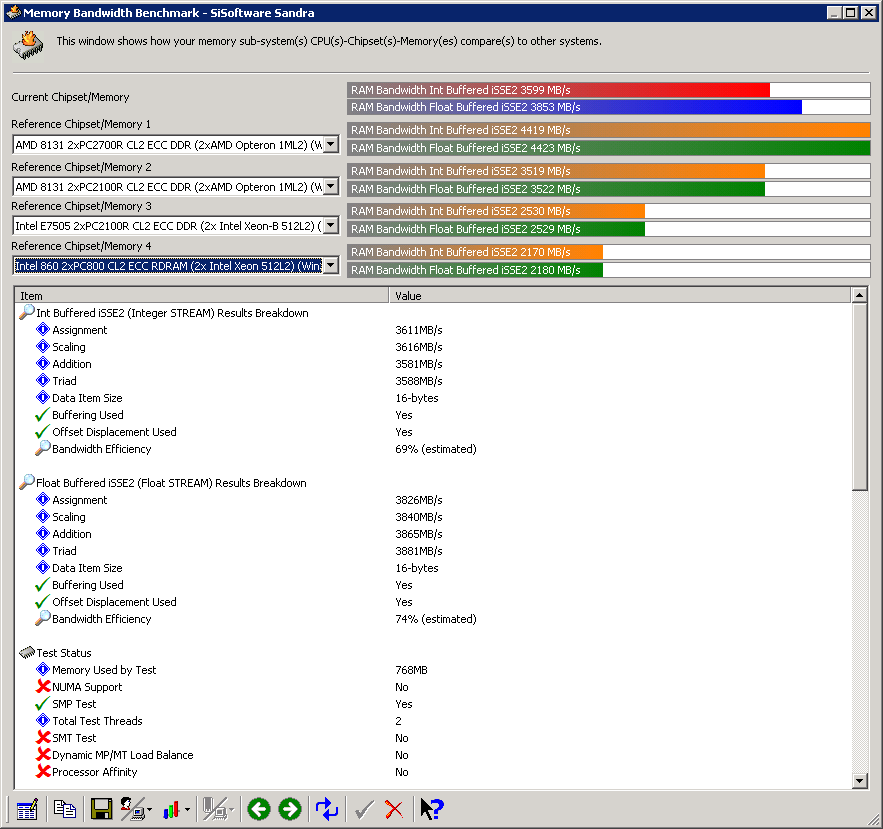Viewport: 883px width, 829px height.
Task: Click the AMD 8131 2xPC2100R combo box text
Action: [168, 187]
